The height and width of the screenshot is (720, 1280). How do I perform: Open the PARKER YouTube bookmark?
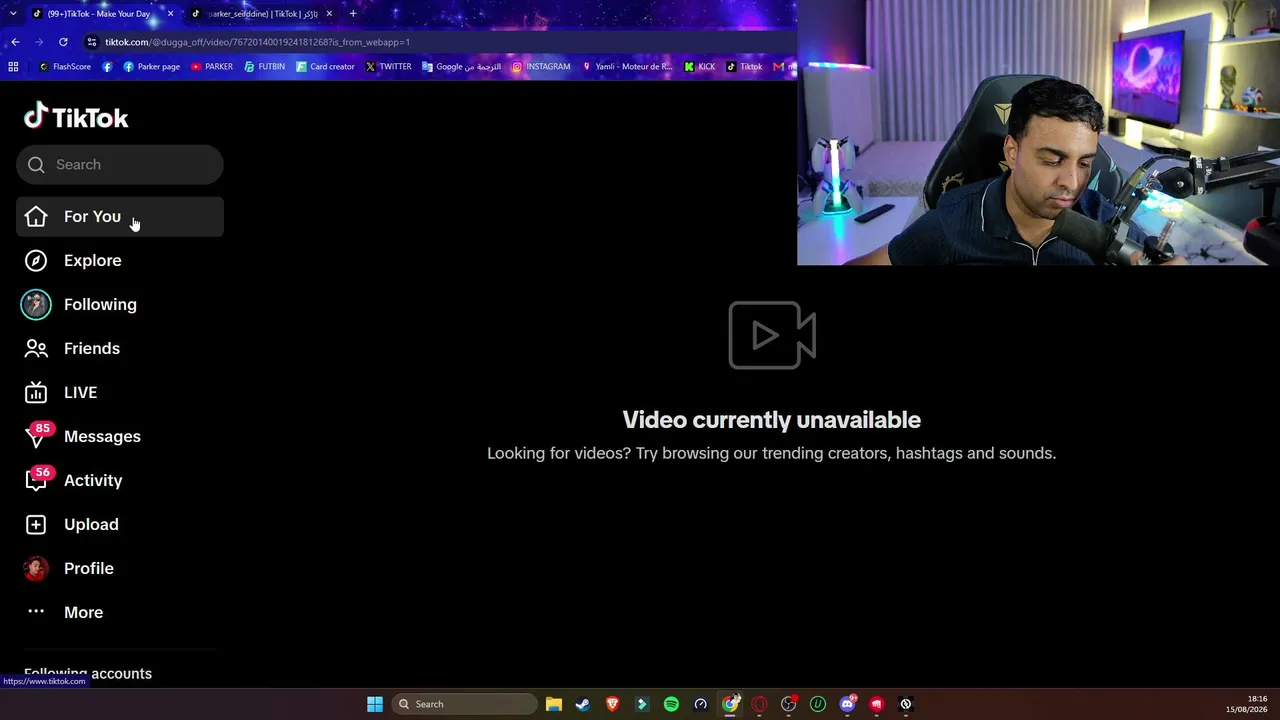pos(211,67)
